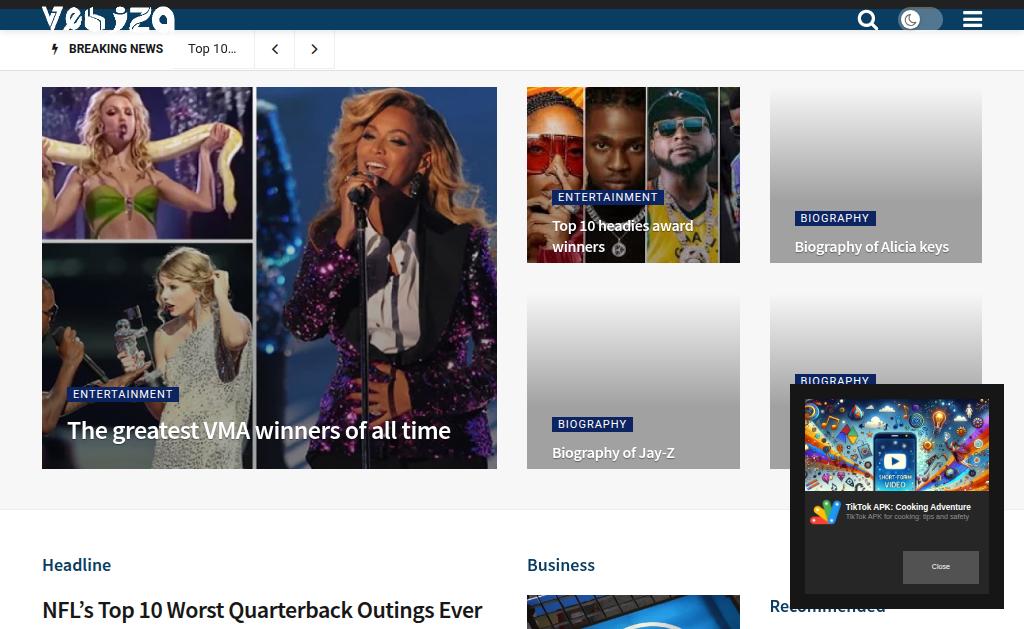Image resolution: width=1024 pixels, height=629 pixels.
Task: Open 'Biography of Alicia keys' article
Action: coord(871,247)
